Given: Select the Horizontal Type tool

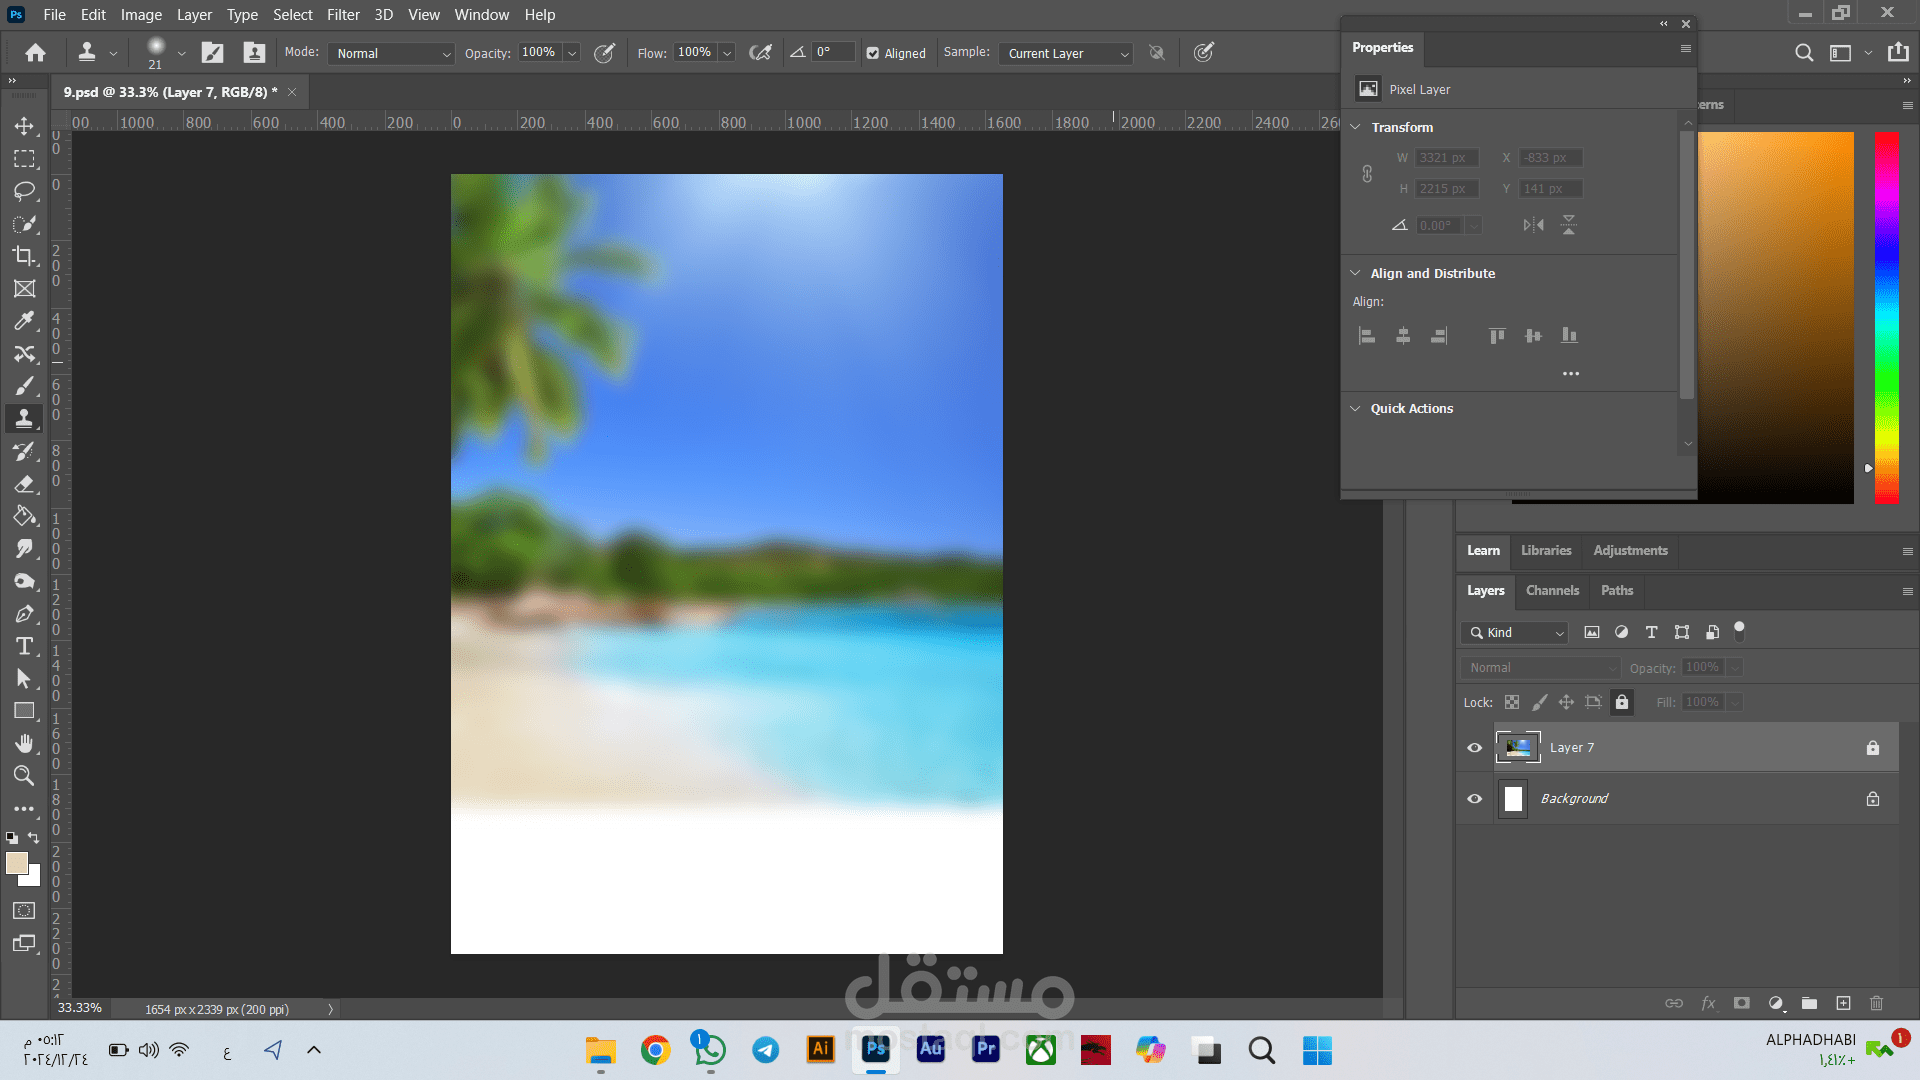Looking at the screenshot, I should coord(24,646).
